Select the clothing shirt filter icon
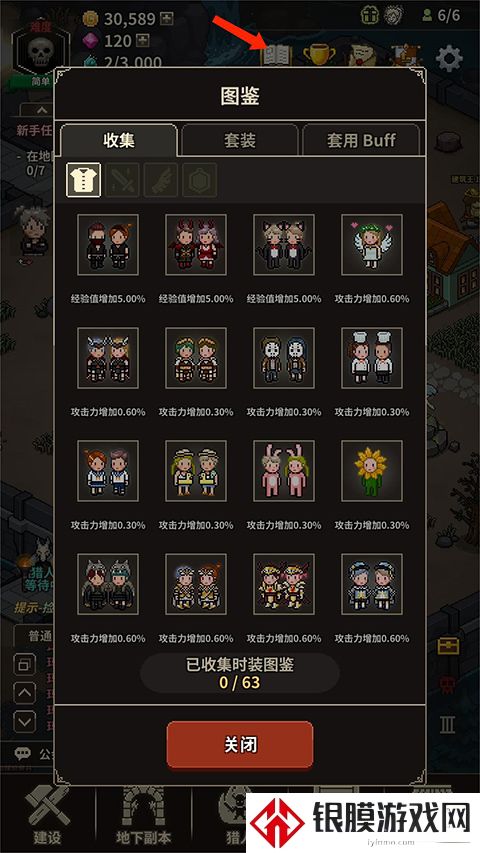This screenshot has width=480, height=853. pyautogui.click(x=83, y=180)
